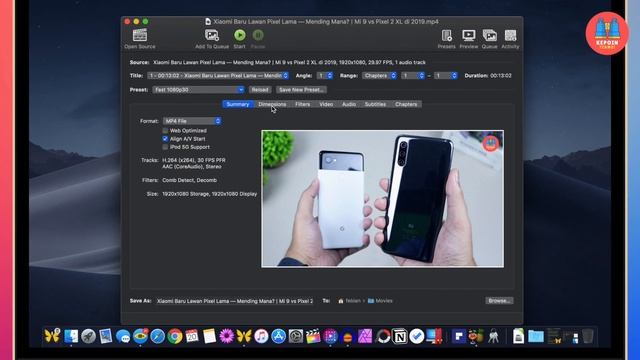Open the Preview window from the toolbar
640x360 pixels.
pyautogui.click(x=469, y=36)
